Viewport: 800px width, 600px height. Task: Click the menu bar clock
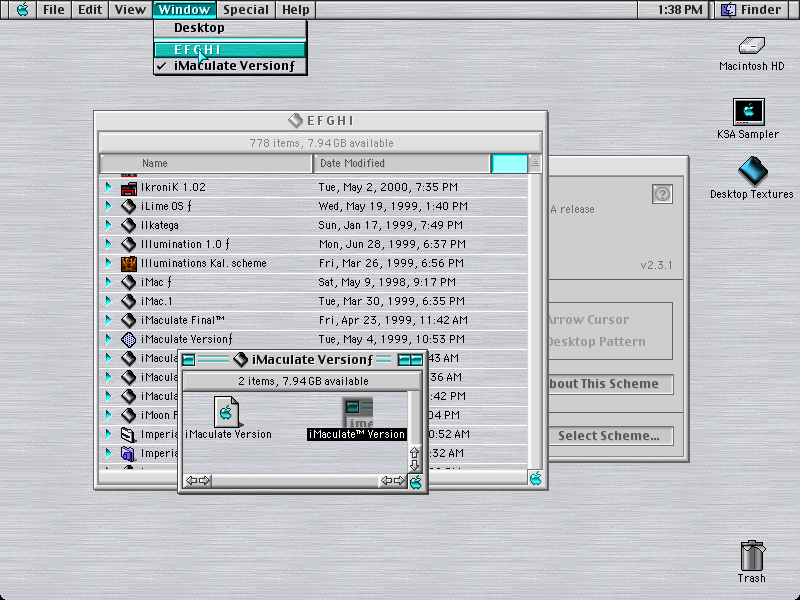(x=680, y=9)
